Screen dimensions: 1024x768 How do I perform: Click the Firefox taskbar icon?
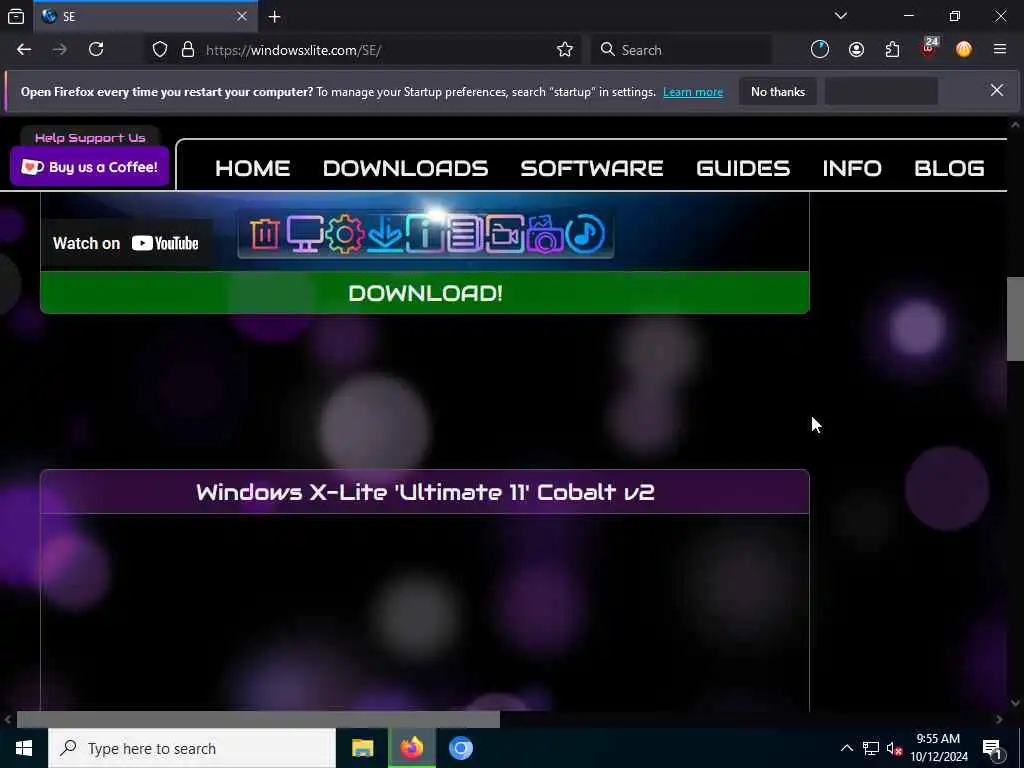[411, 748]
